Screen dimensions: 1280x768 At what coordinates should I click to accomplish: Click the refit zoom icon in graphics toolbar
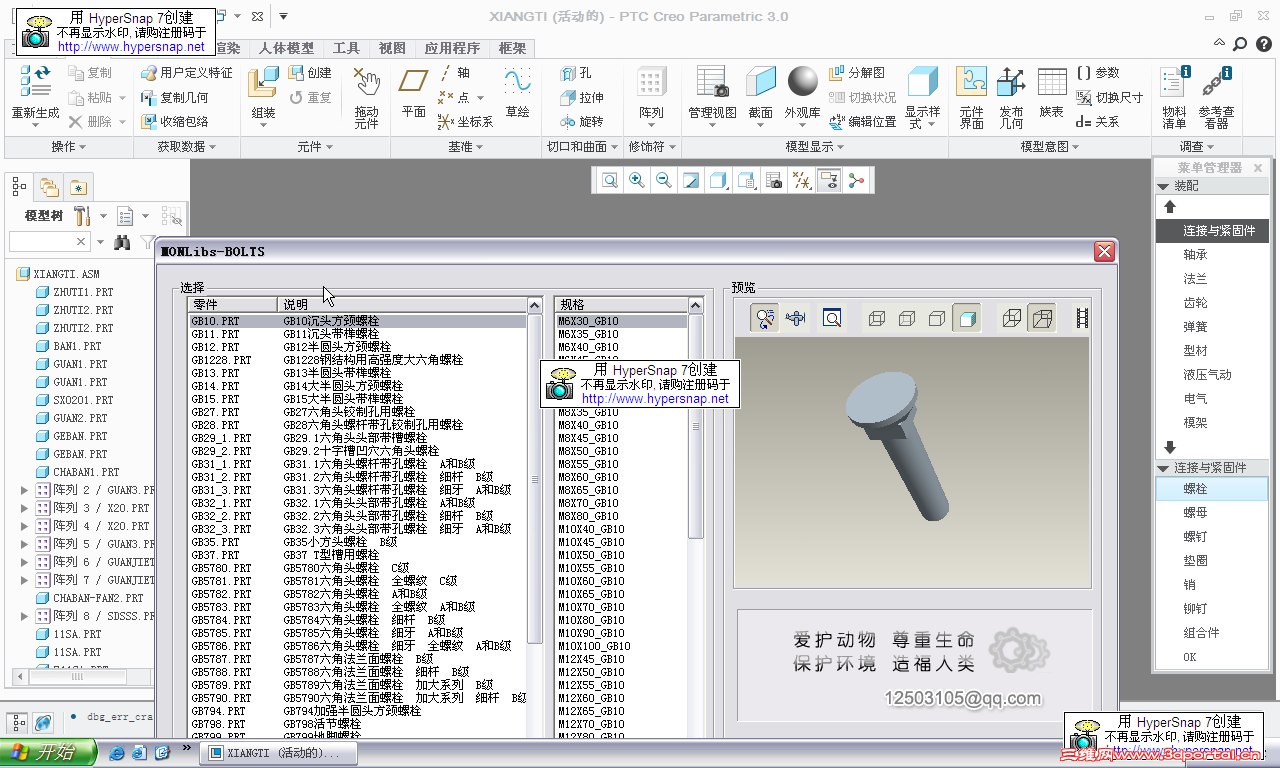(609, 180)
